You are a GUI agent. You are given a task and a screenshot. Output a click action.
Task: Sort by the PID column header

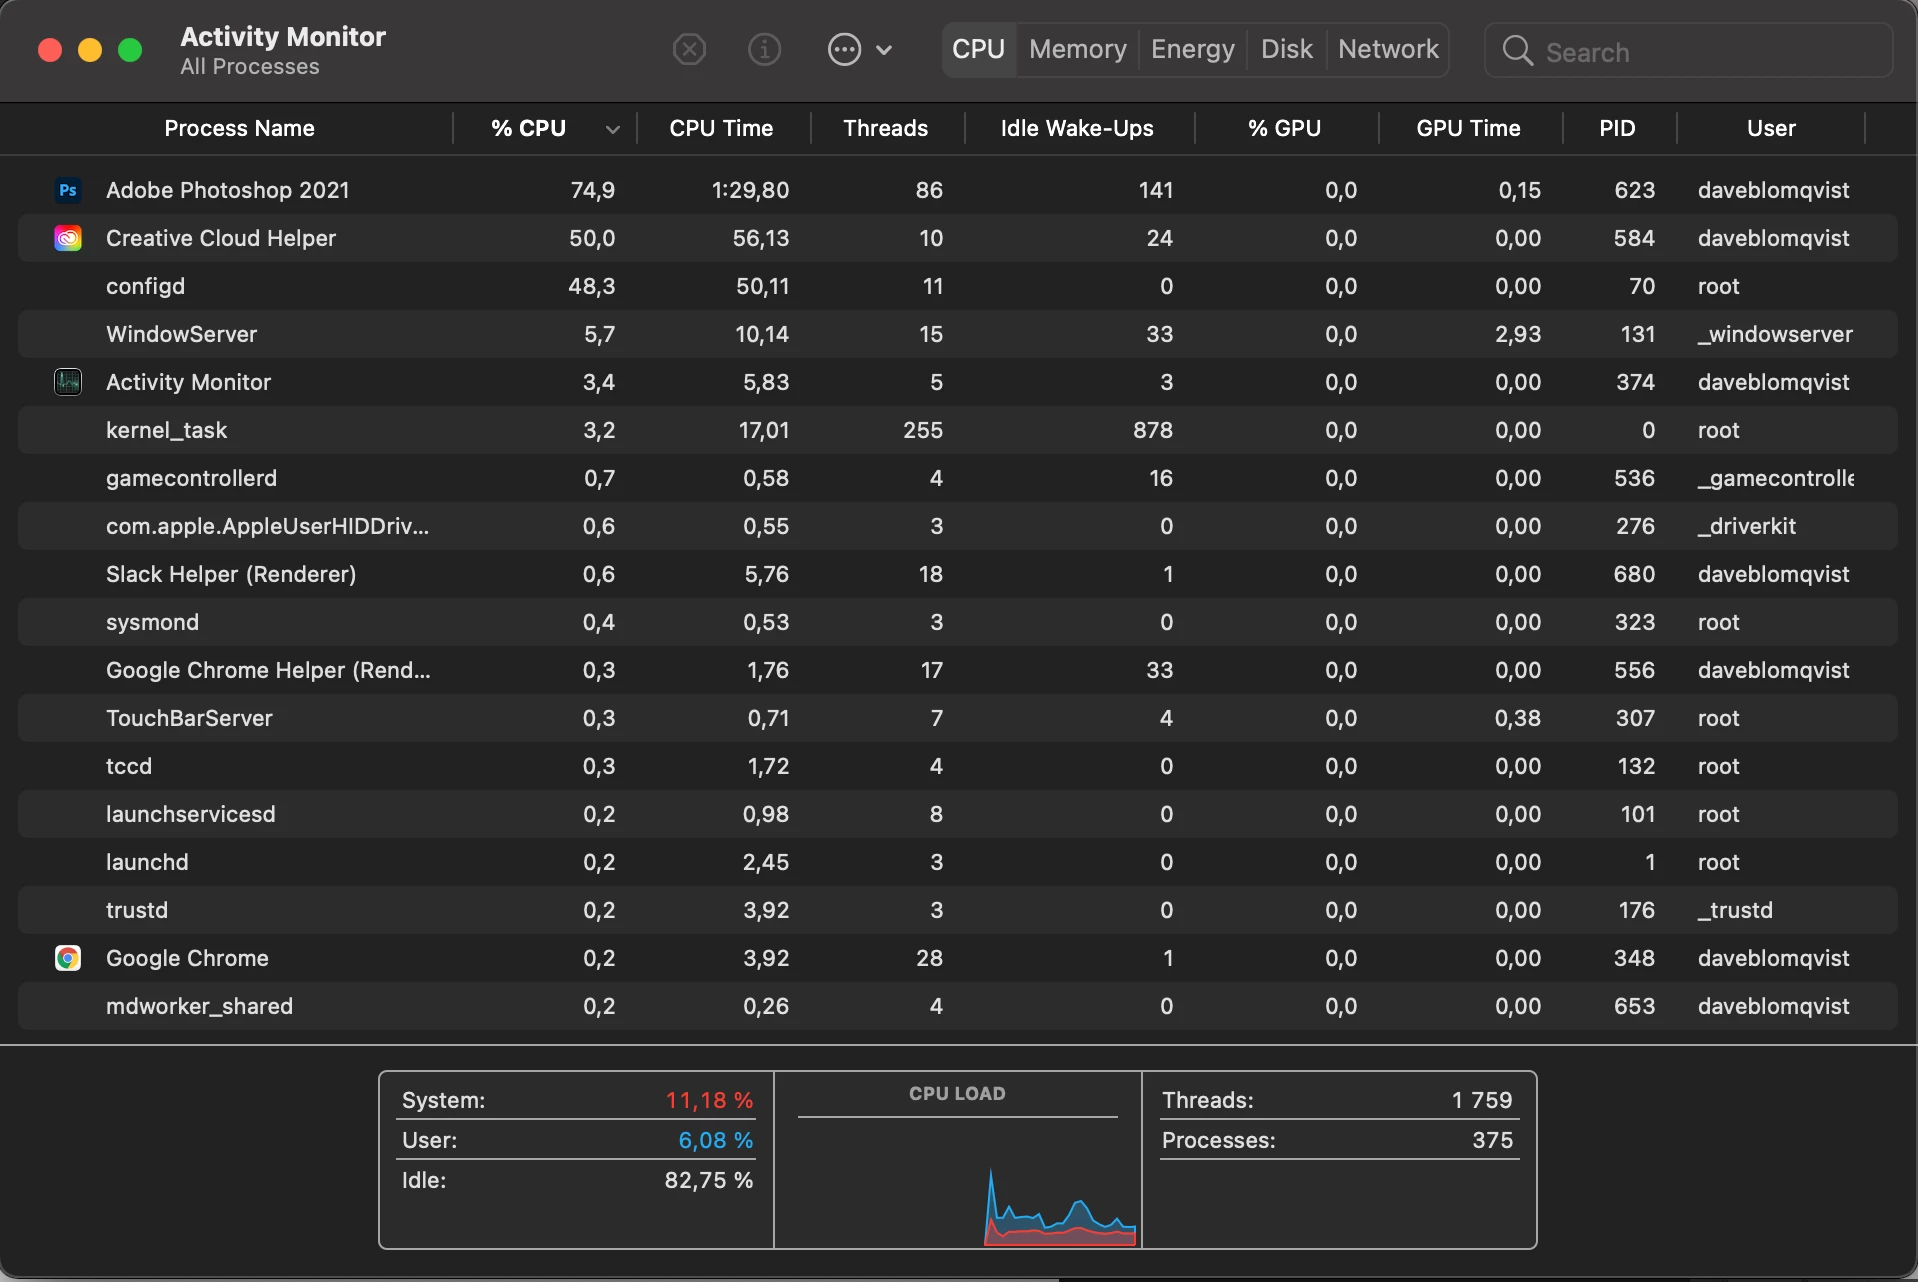(1617, 128)
